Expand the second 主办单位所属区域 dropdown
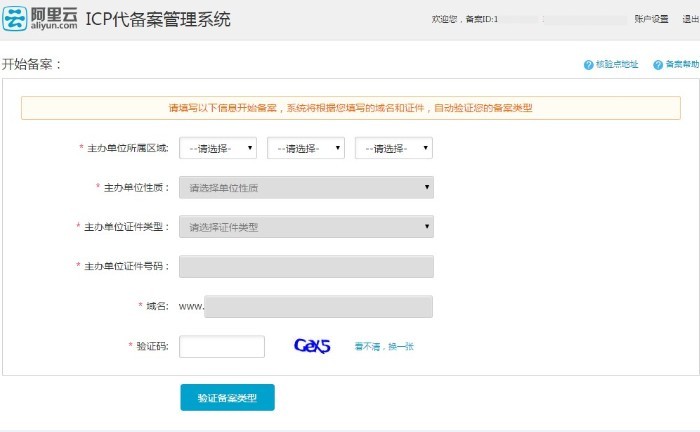 [306, 148]
